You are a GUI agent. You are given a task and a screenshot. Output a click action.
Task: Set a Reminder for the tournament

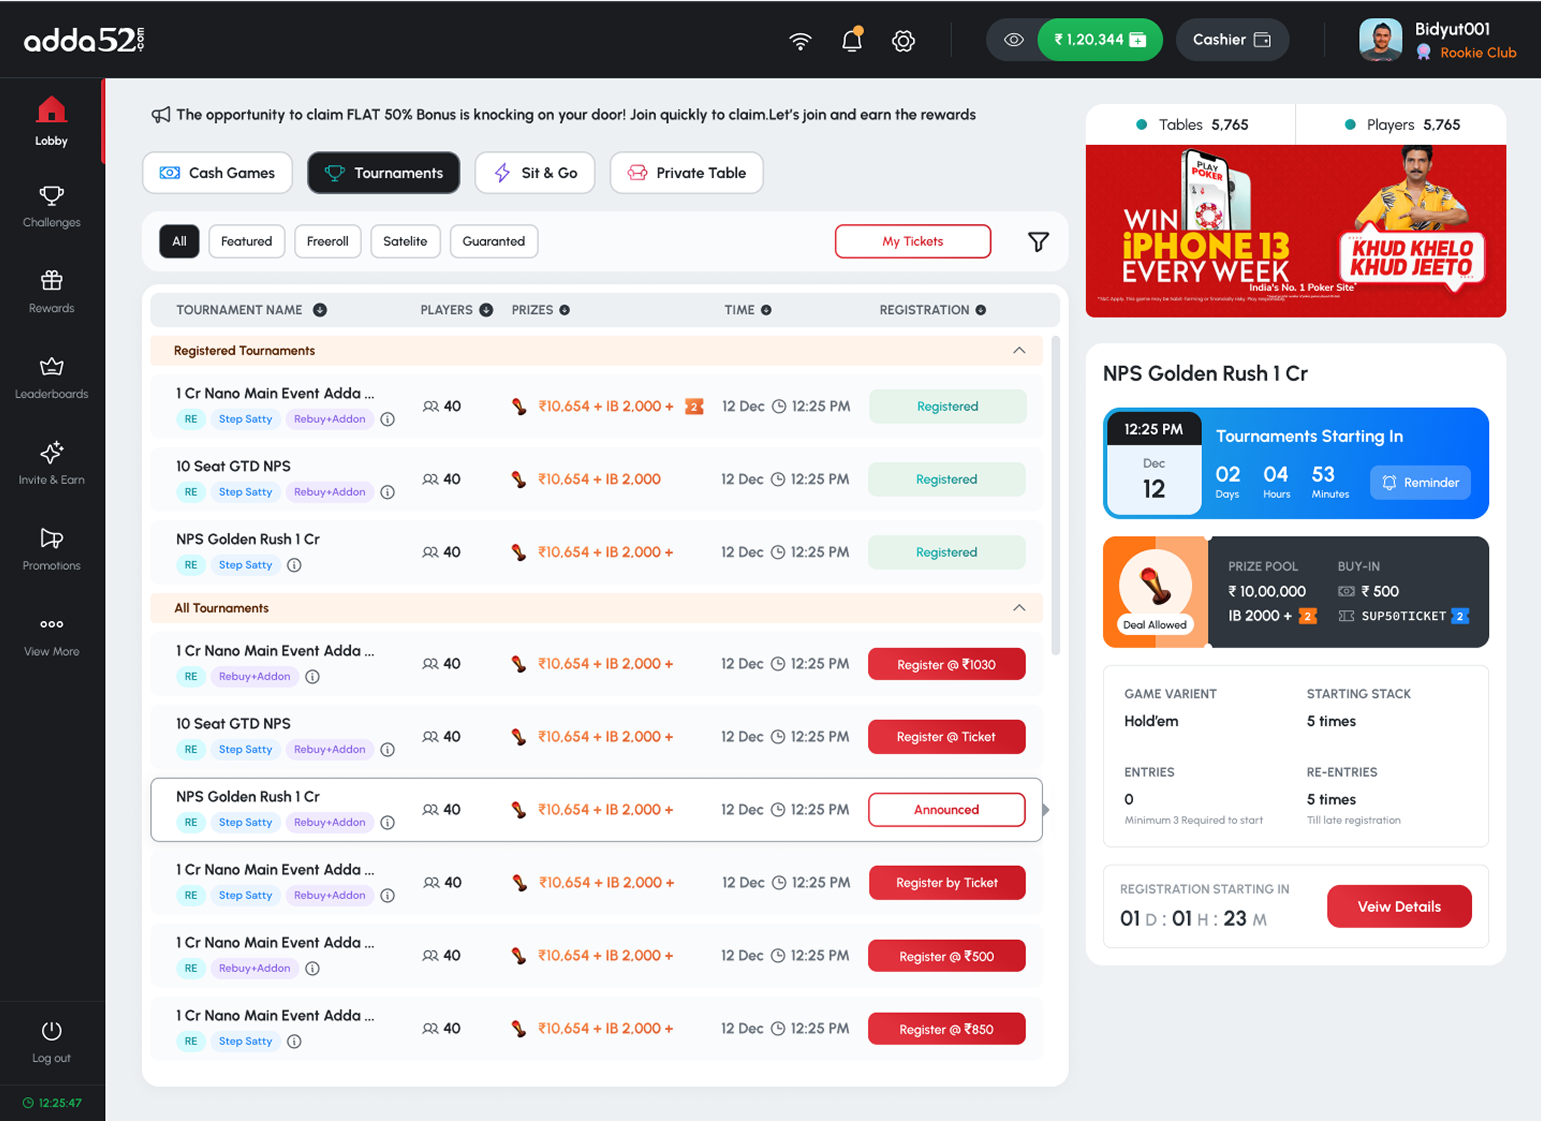(x=1420, y=483)
